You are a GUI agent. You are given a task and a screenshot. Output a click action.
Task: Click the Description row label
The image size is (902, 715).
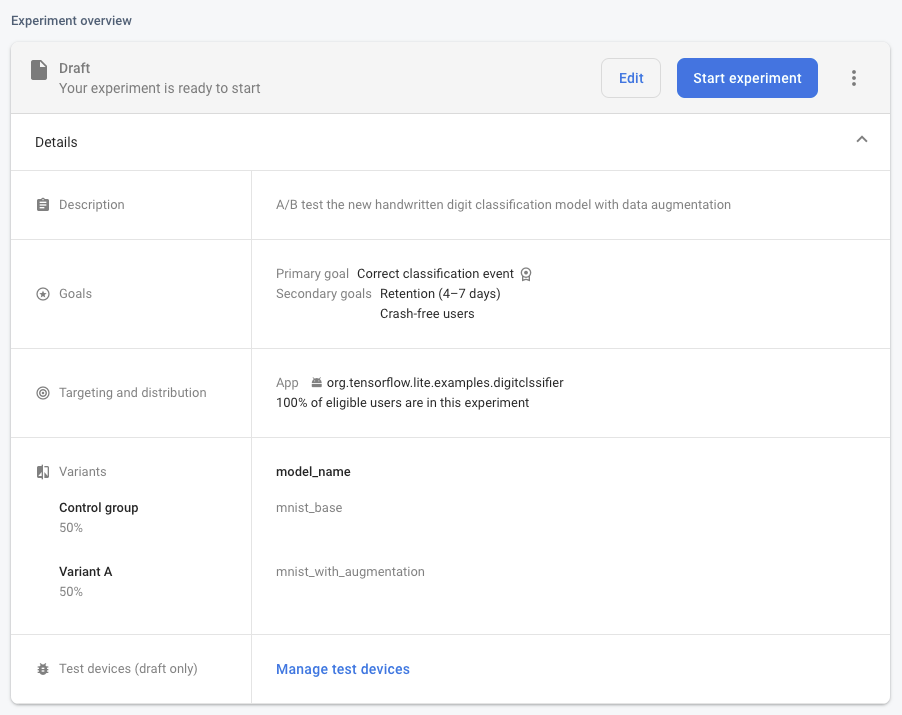click(91, 205)
